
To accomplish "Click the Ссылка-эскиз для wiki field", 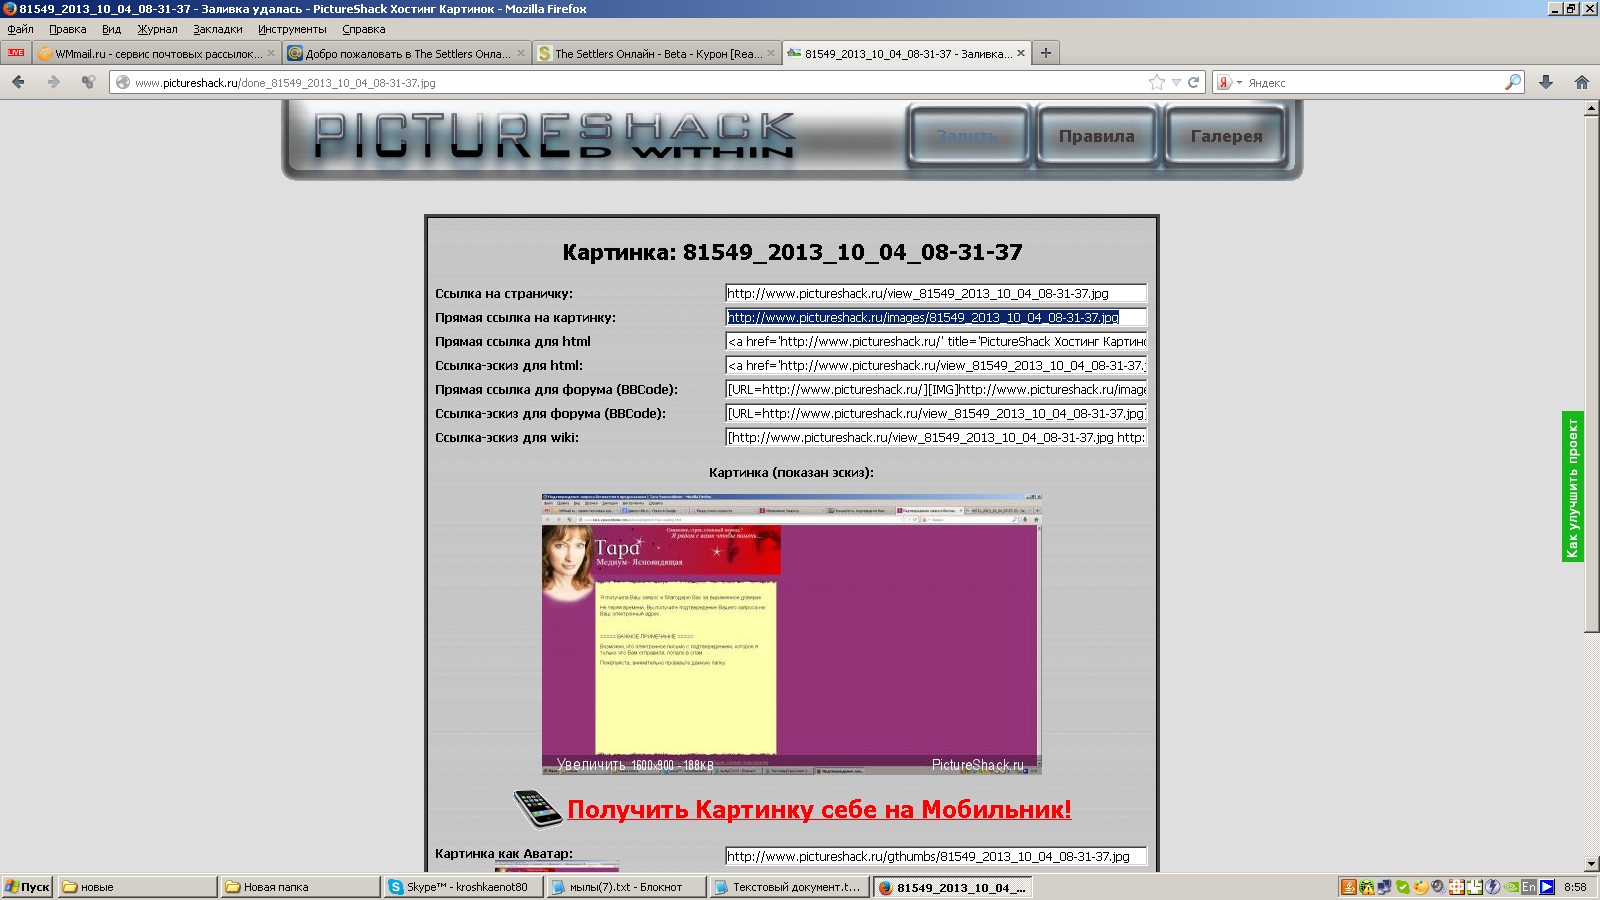I will [x=936, y=437].
